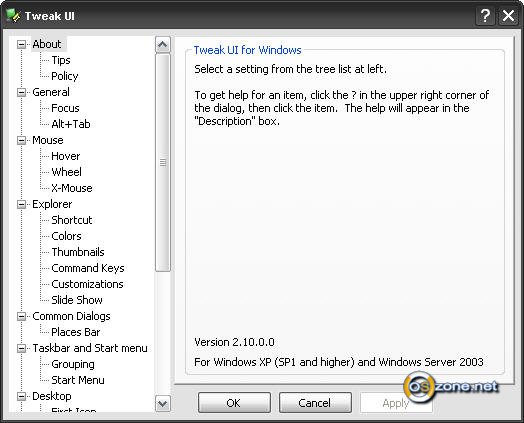The height and width of the screenshot is (423, 524).
Task: Click the Cancel button
Action: (315, 403)
